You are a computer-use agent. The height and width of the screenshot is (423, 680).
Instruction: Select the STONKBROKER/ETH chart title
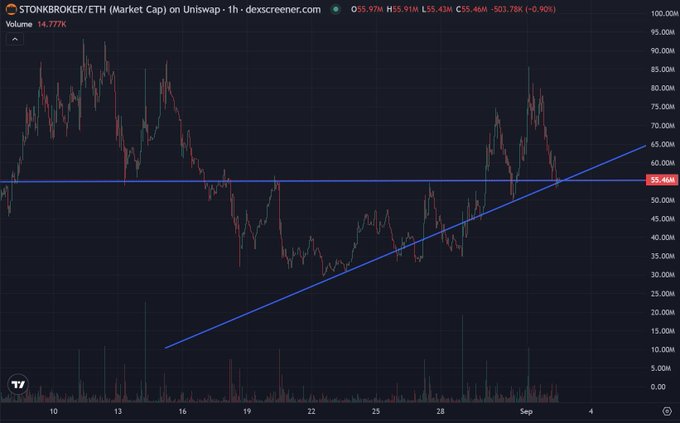(x=170, y=9)
